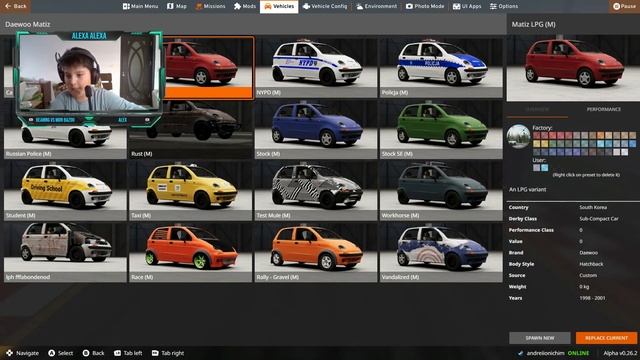
Task: Click the Country value South Korea
Action: 593,207
